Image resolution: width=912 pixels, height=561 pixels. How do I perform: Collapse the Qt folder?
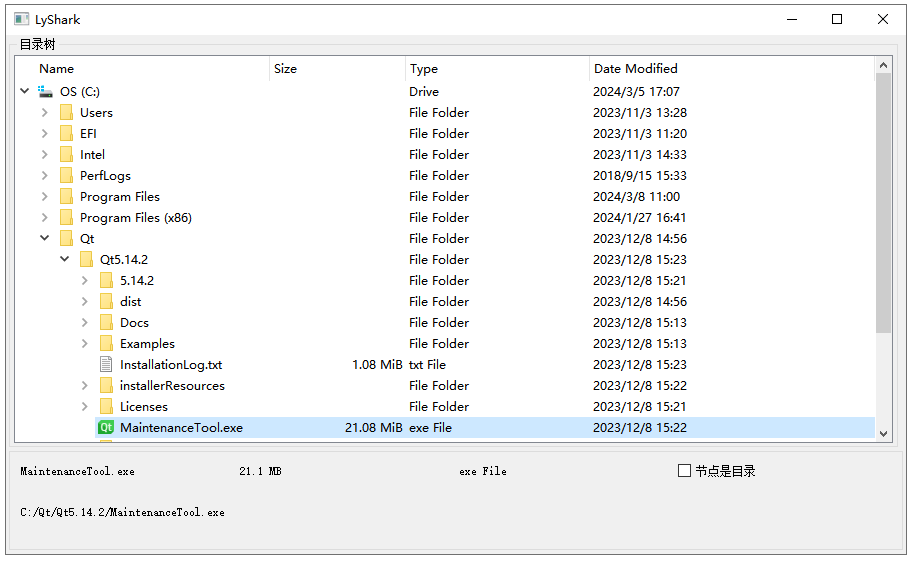(x=45, y=238)
